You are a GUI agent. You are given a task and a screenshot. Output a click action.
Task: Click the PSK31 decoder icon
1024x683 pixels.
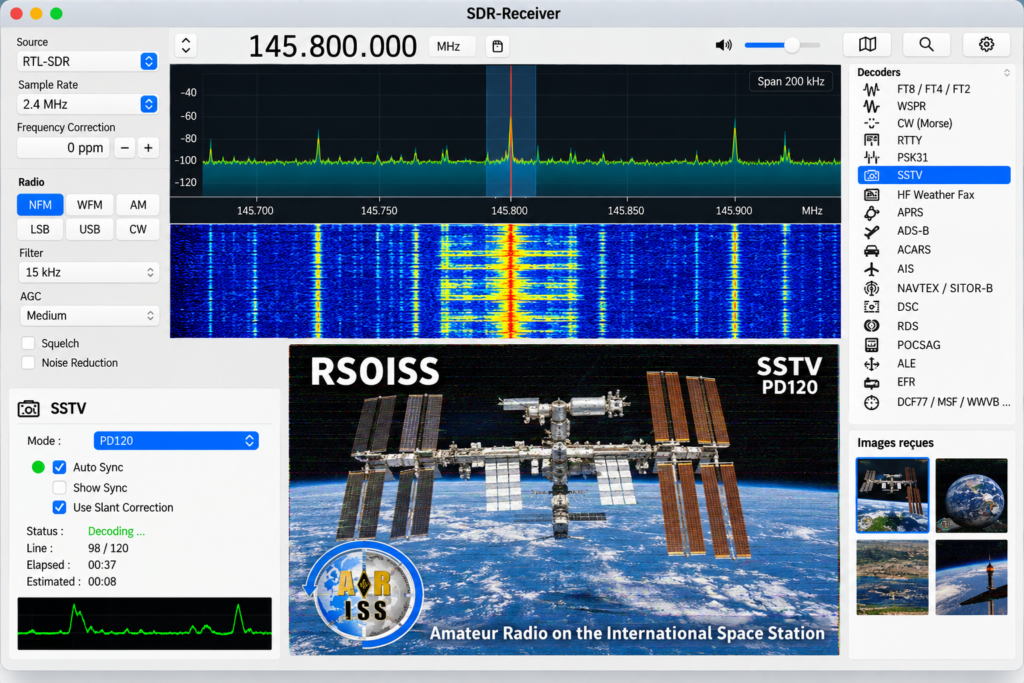tap(871, 157)
